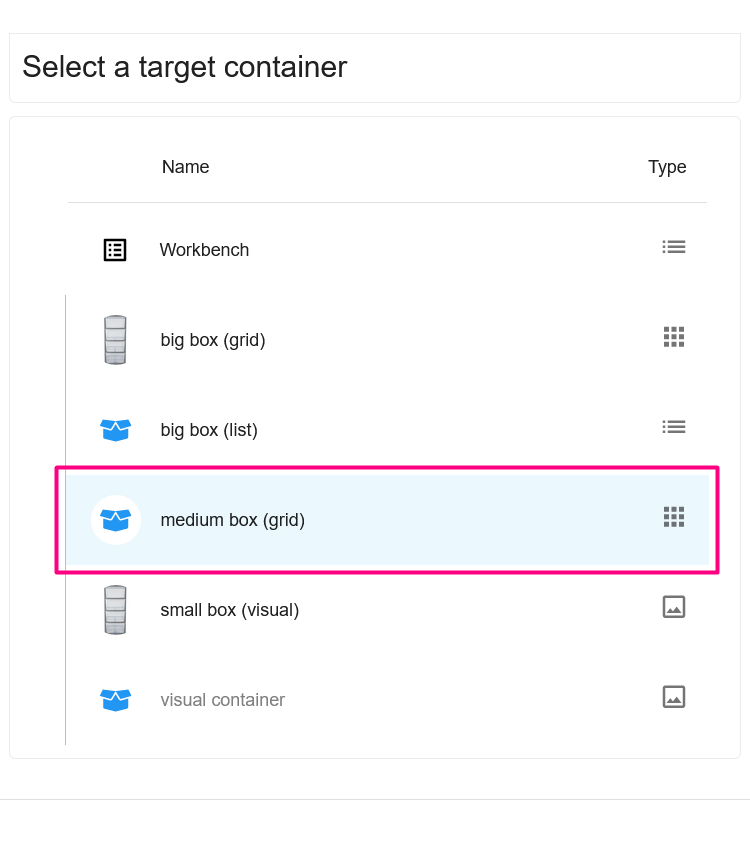
Task: Click the Type column header
Action: (667, 168)
